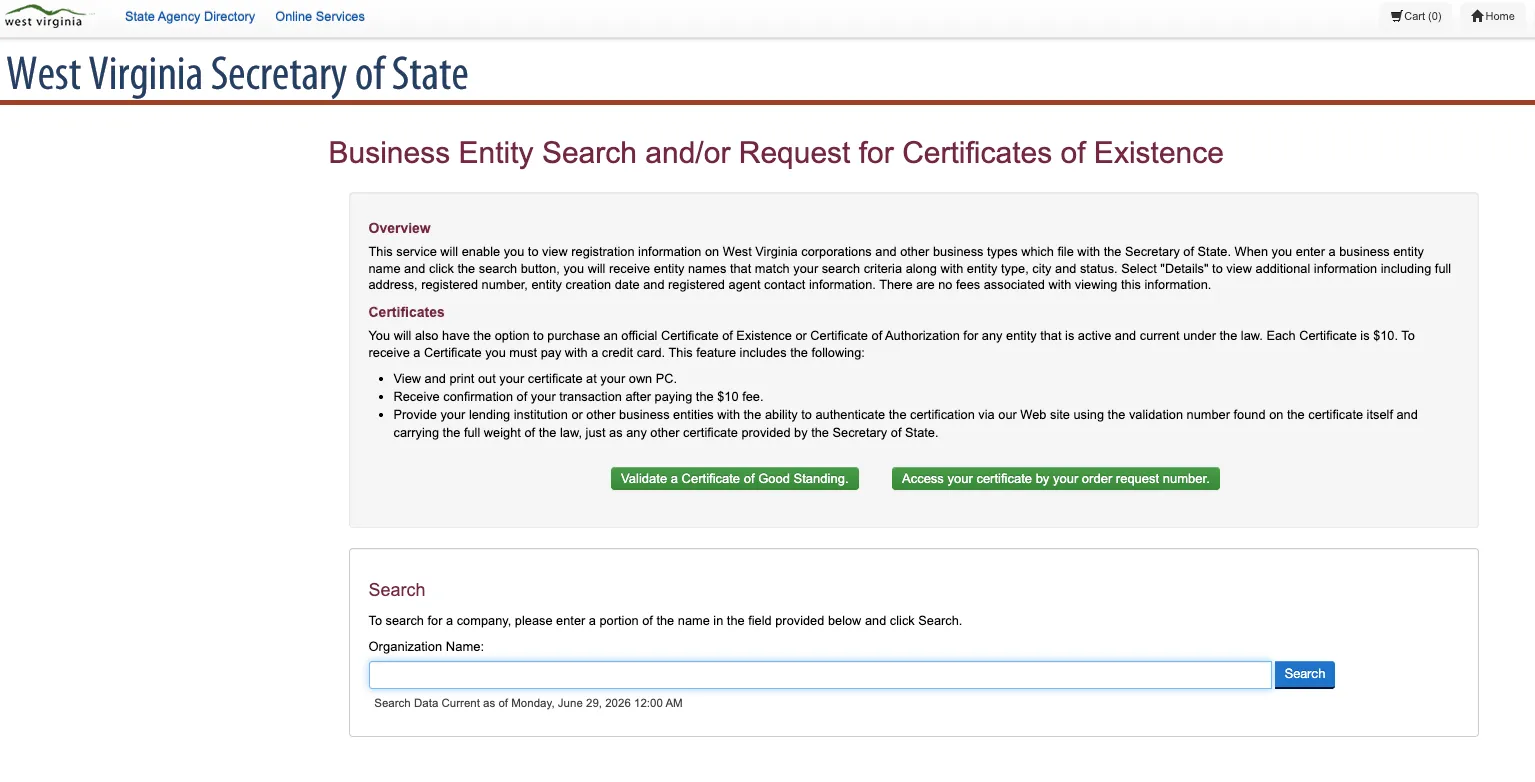
Task: Open the Online Services link
Action: (320, 17)
